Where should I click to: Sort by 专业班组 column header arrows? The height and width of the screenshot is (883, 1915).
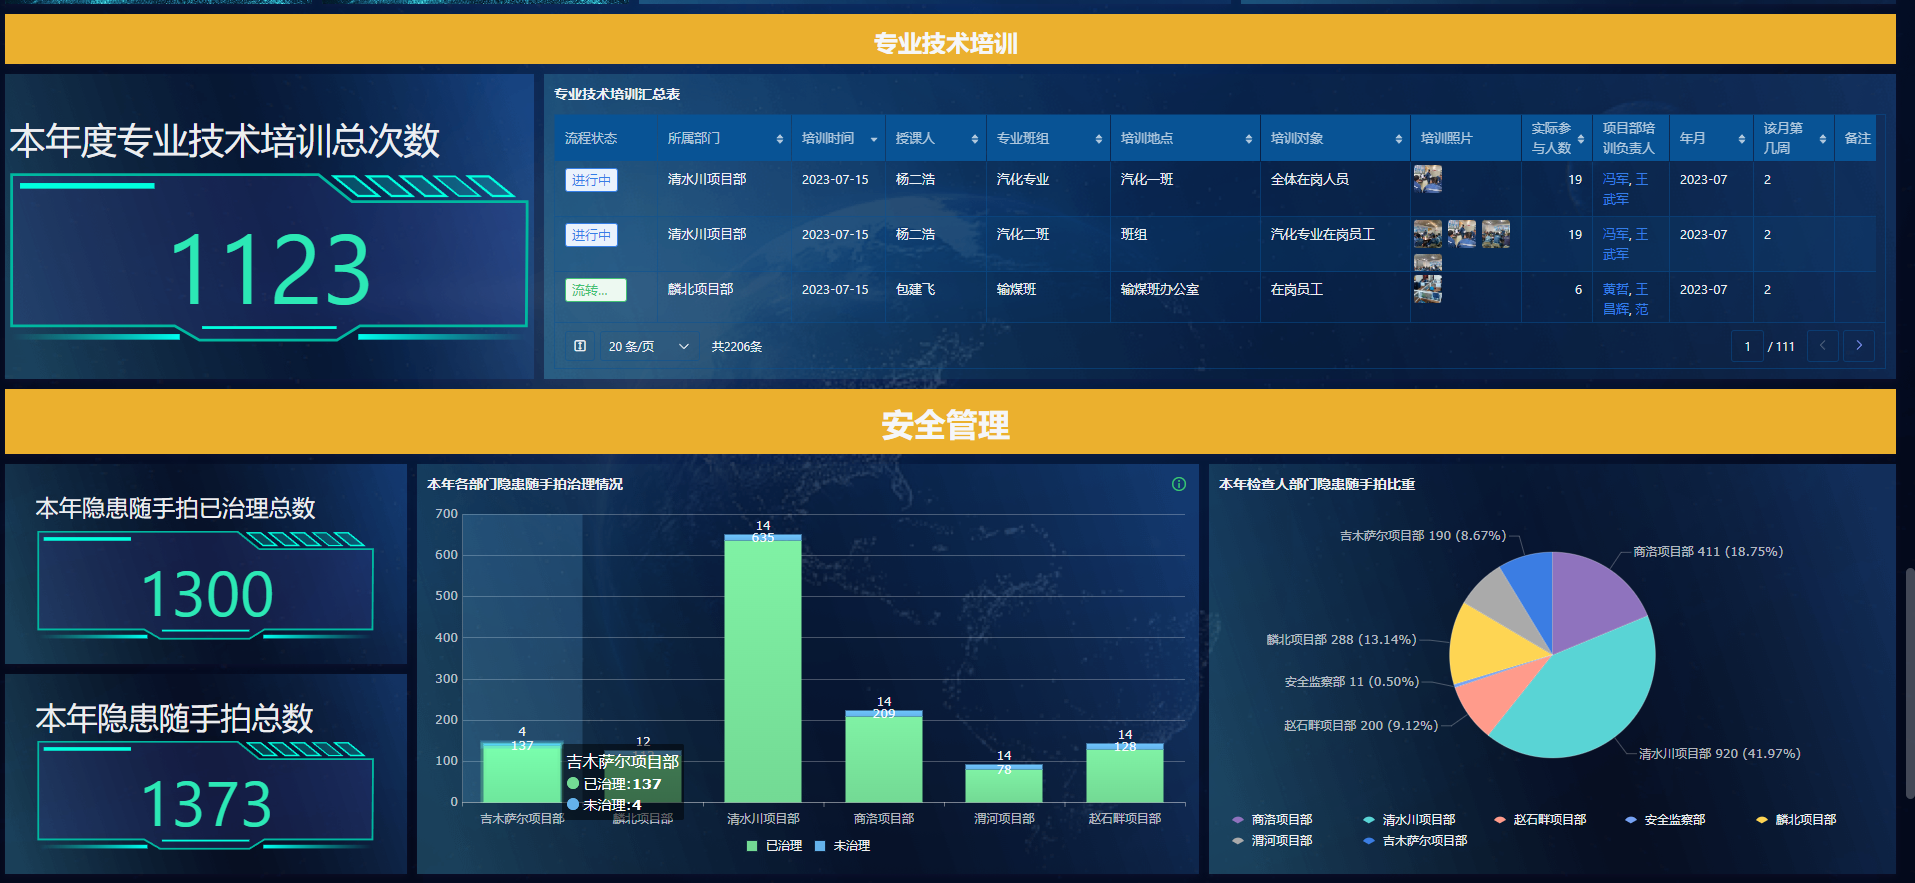[1098, 139]
